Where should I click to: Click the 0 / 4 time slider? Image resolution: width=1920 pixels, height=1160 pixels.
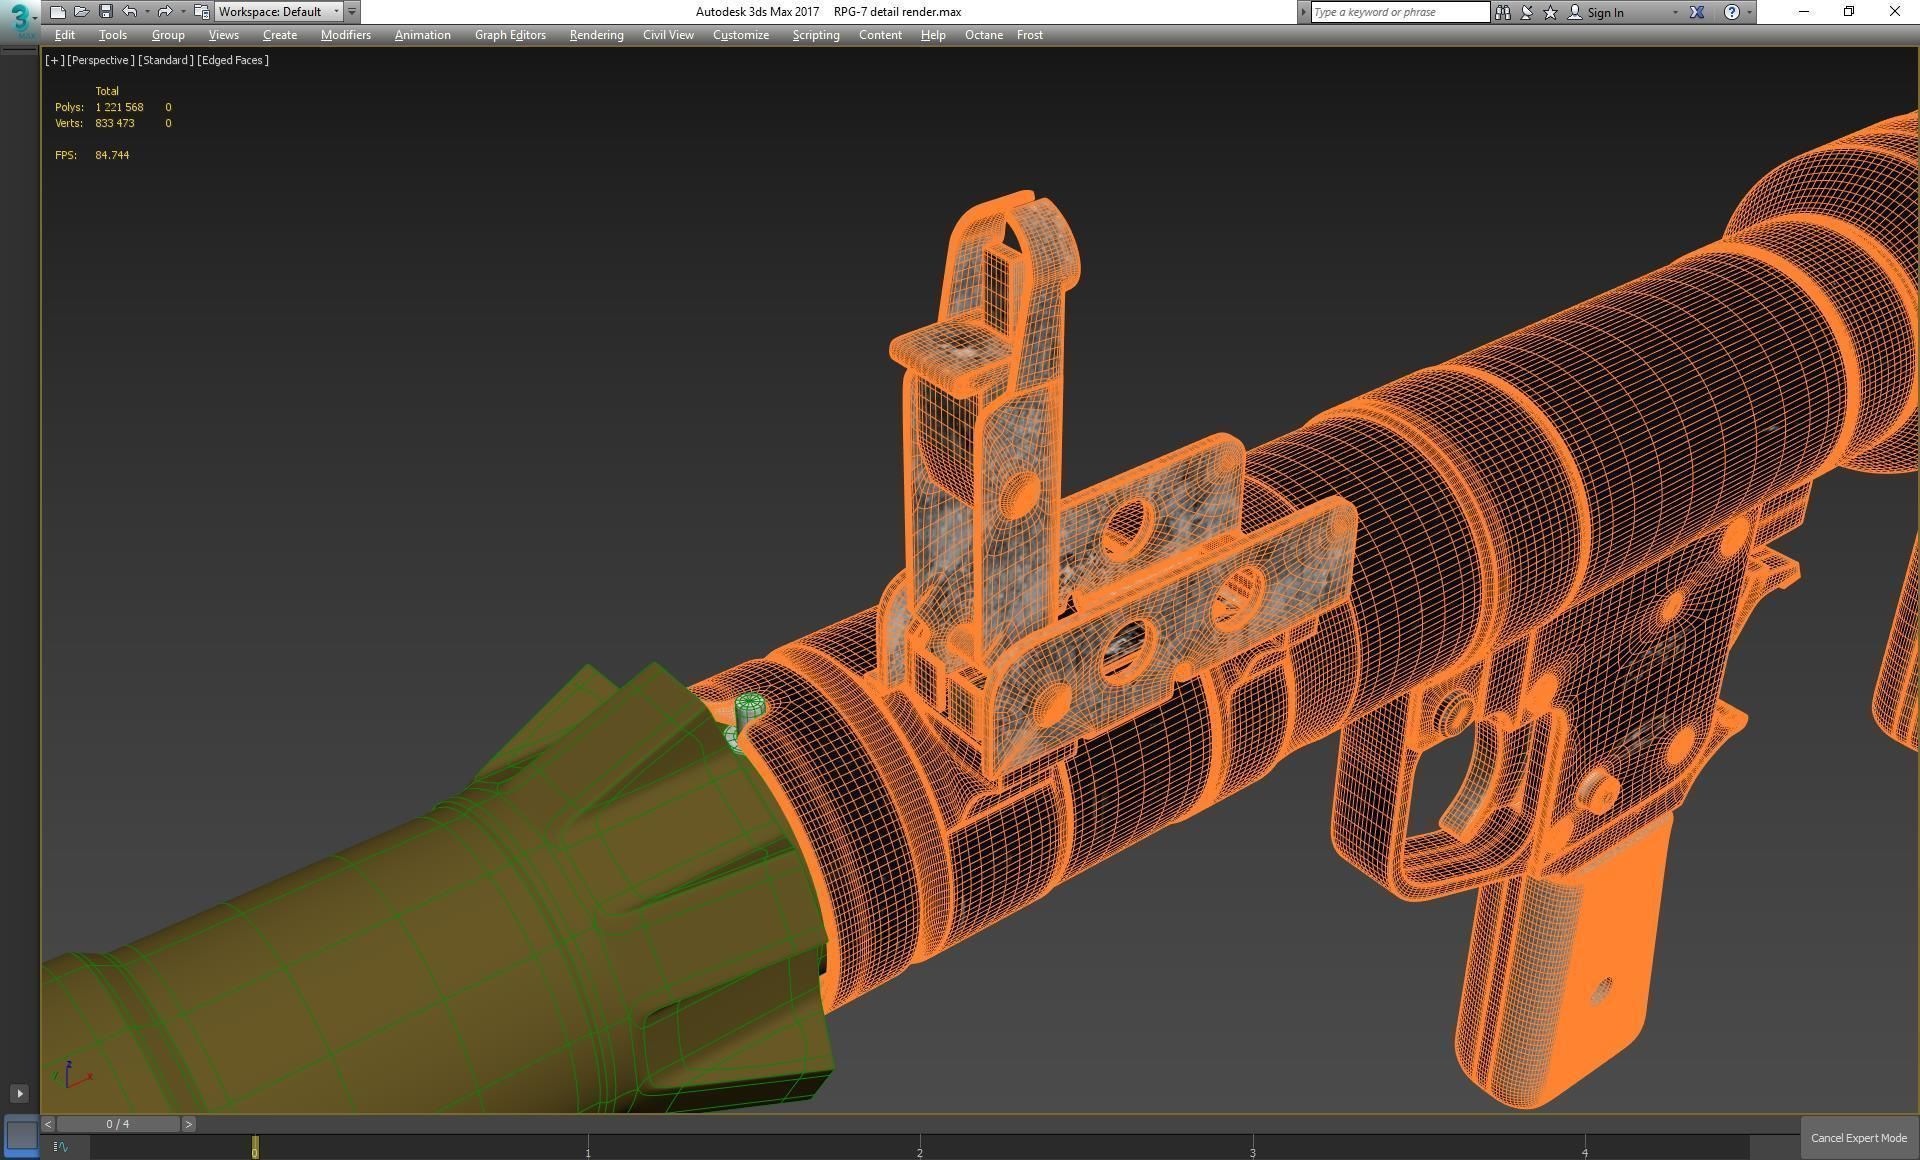tap(118, 1124)
